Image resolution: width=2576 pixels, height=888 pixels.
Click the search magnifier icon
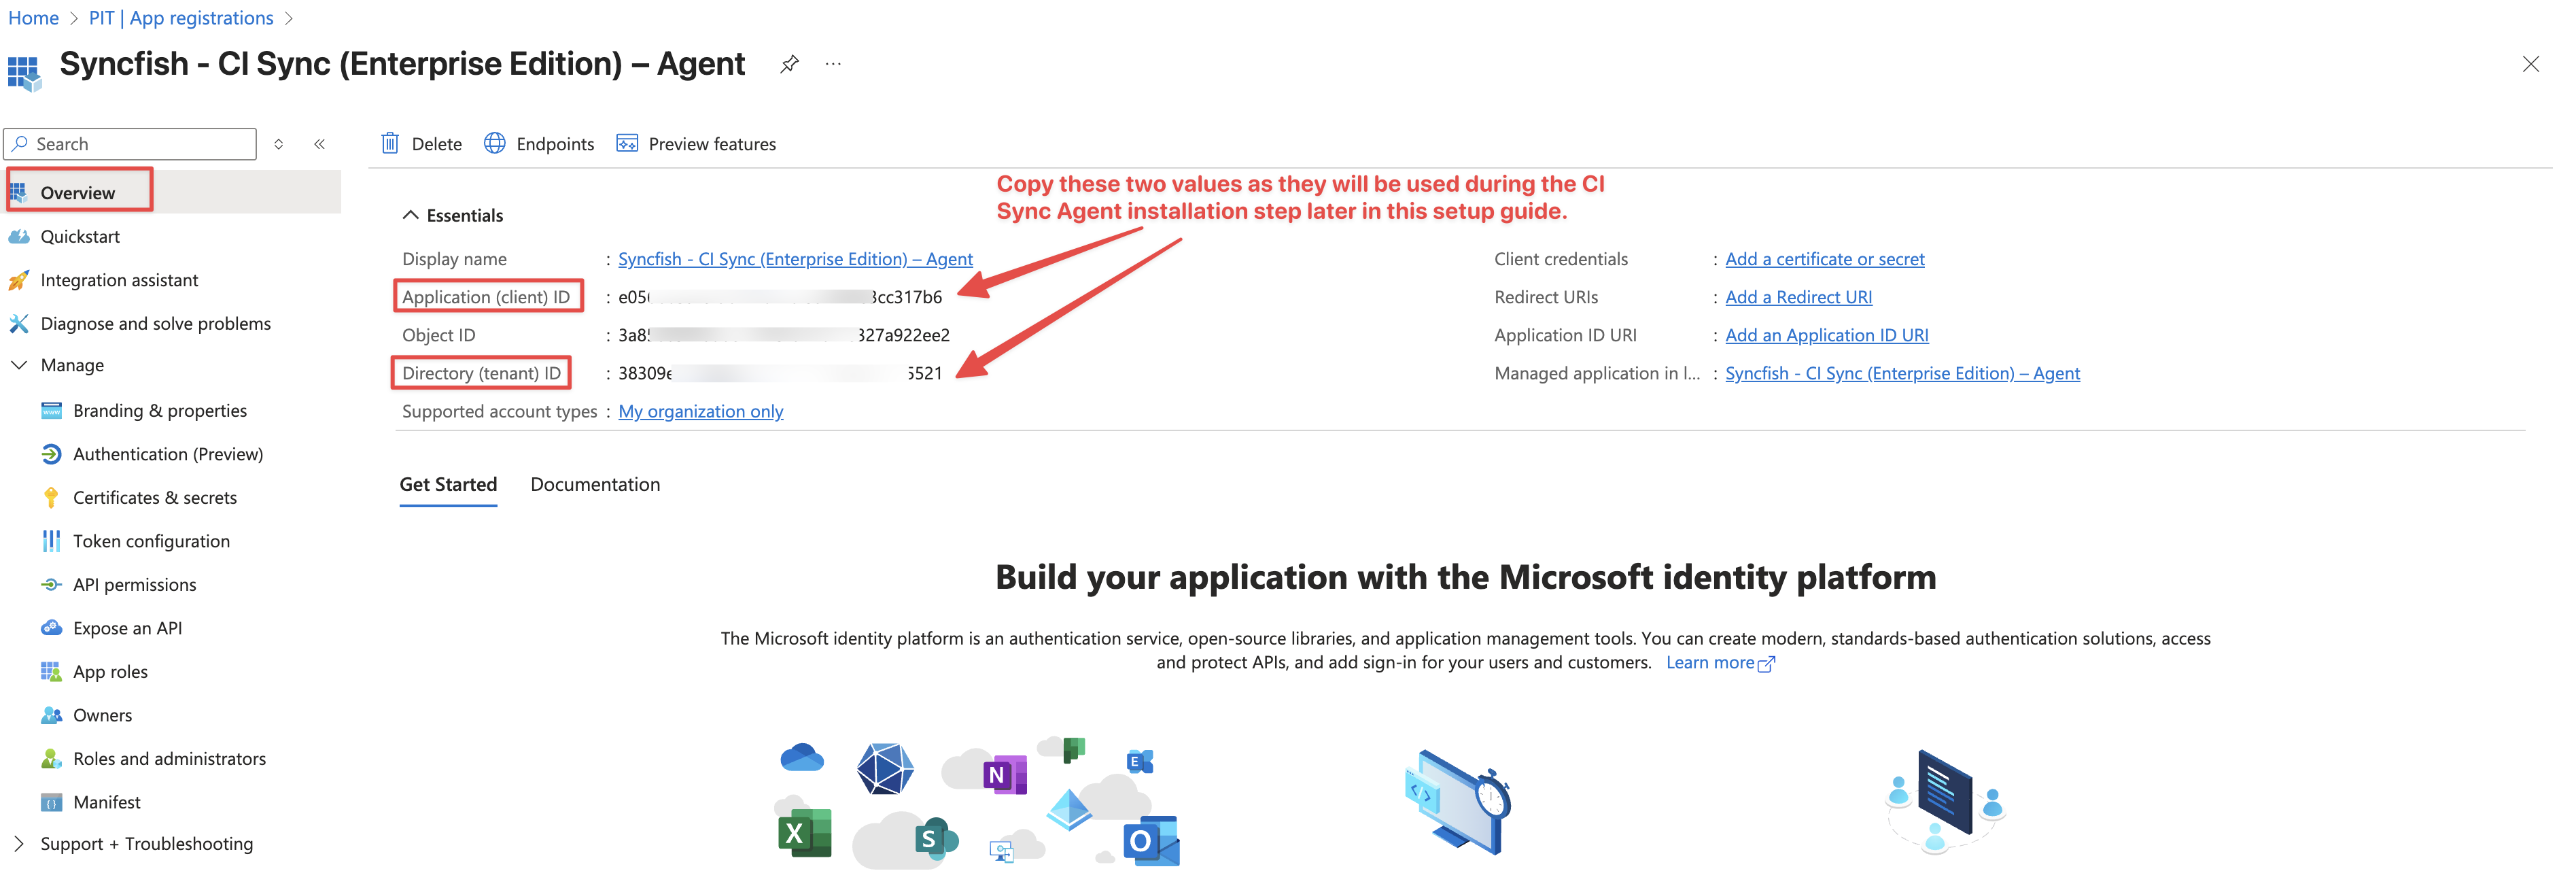point(20,144)
